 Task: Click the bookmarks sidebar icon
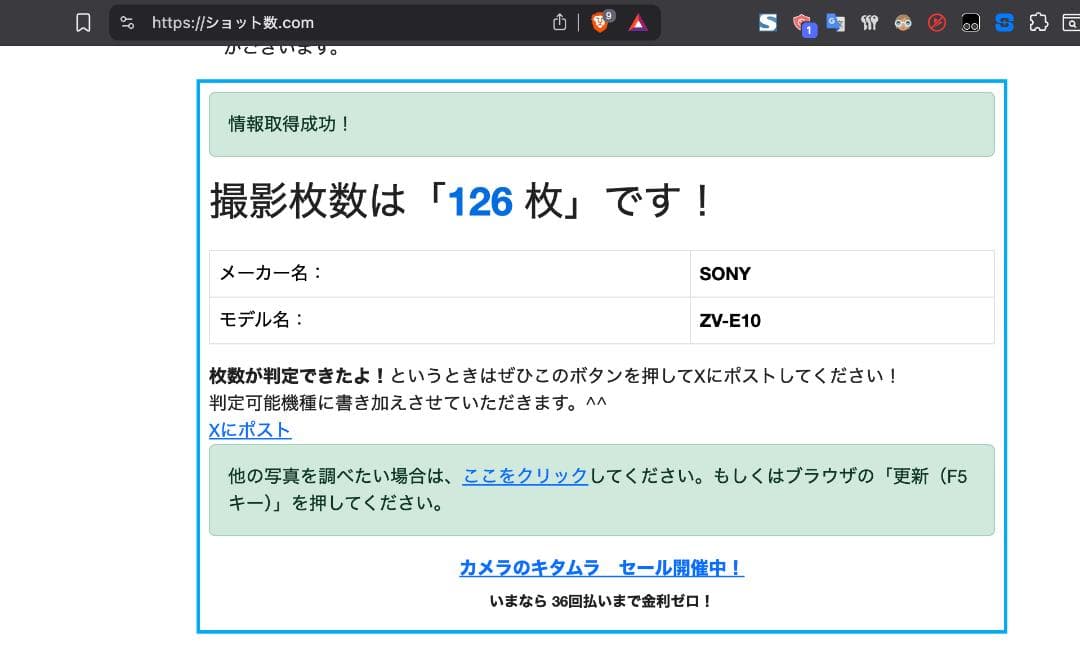(84, 22)
